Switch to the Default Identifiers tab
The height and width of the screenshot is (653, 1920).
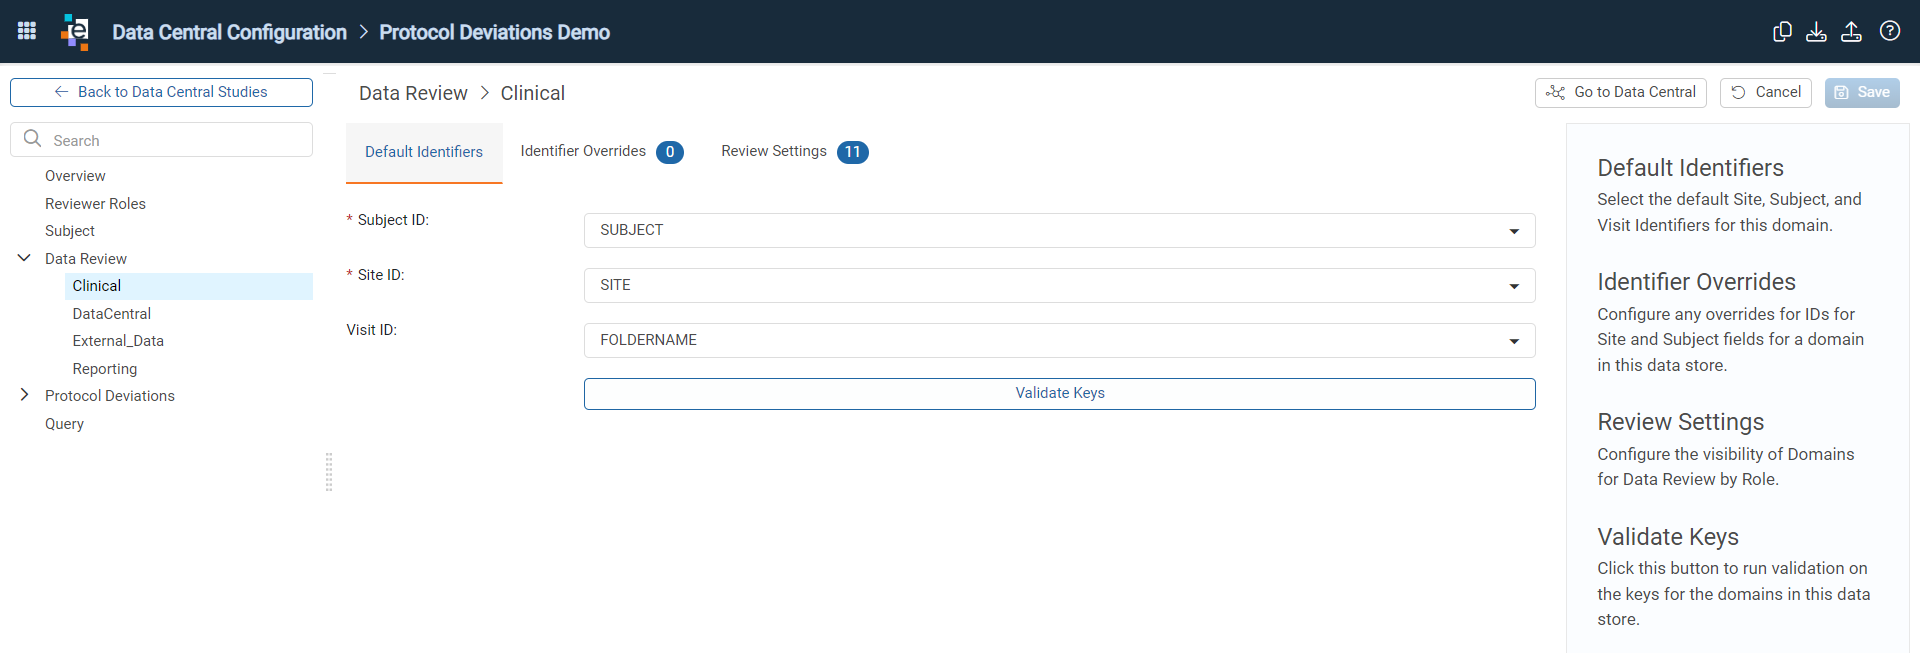(x=424, y=152)
